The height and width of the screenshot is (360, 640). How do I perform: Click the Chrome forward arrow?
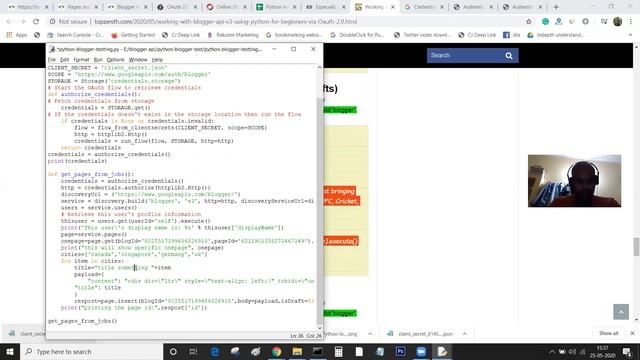pyautogui.click(x=22, y=22)
